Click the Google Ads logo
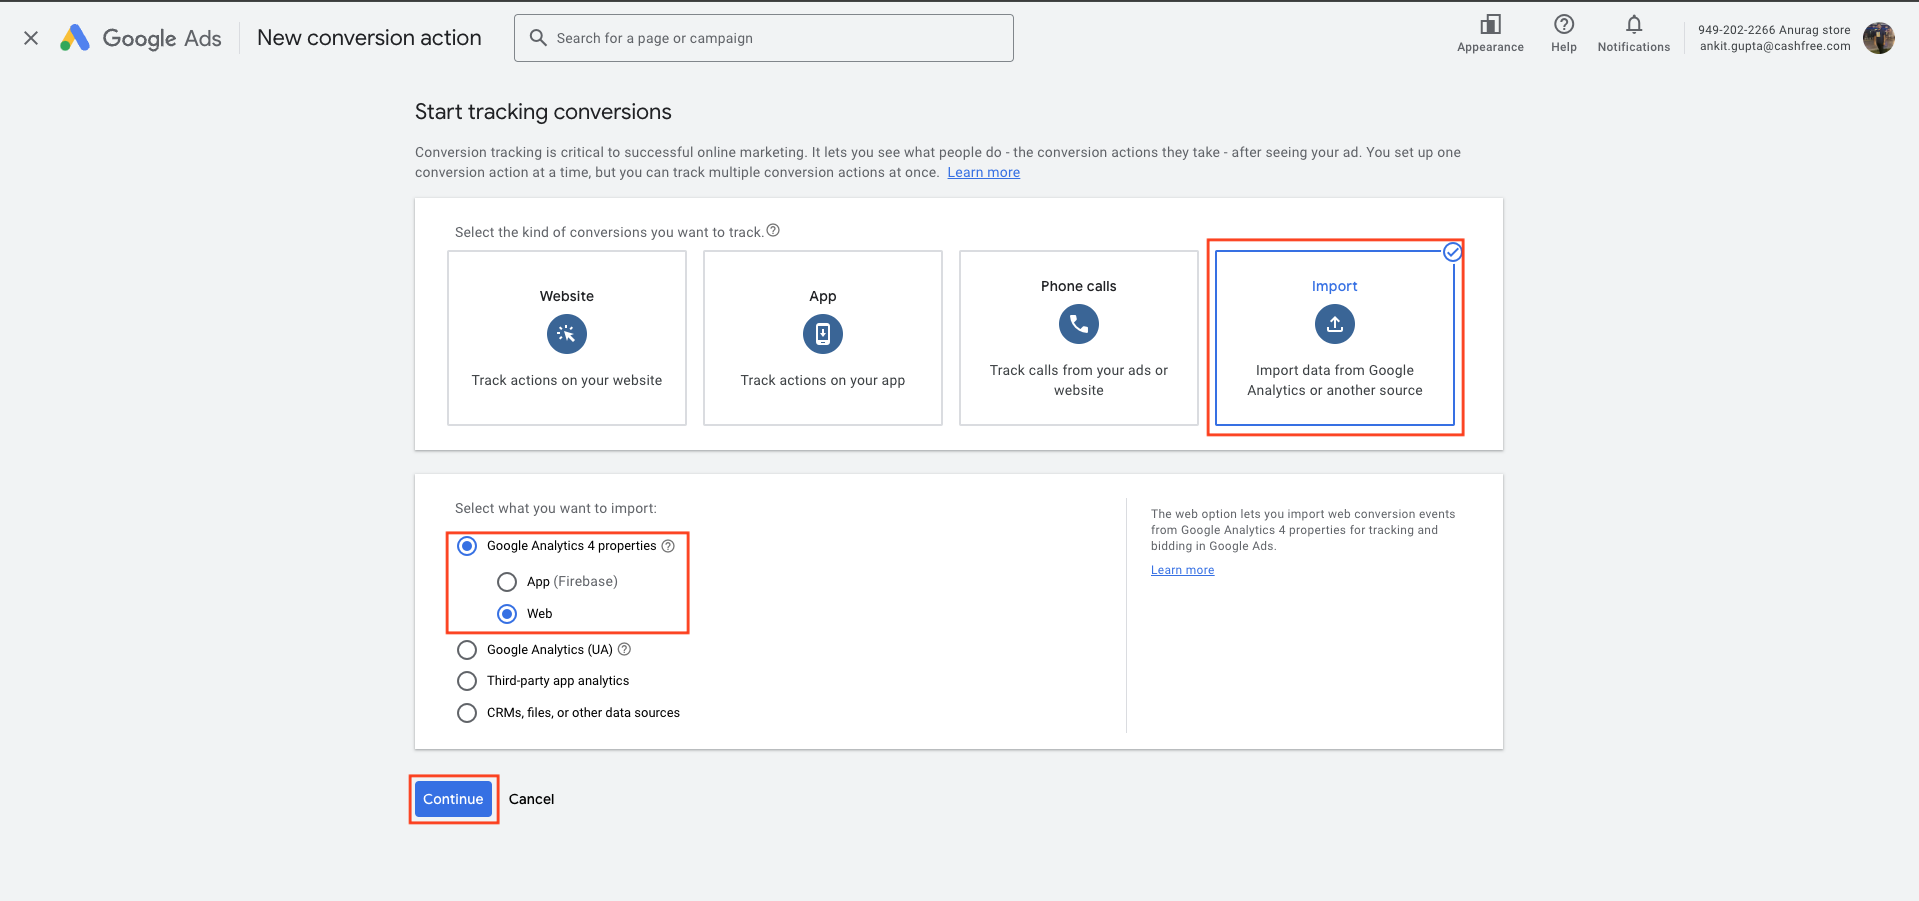 [140, 38]
